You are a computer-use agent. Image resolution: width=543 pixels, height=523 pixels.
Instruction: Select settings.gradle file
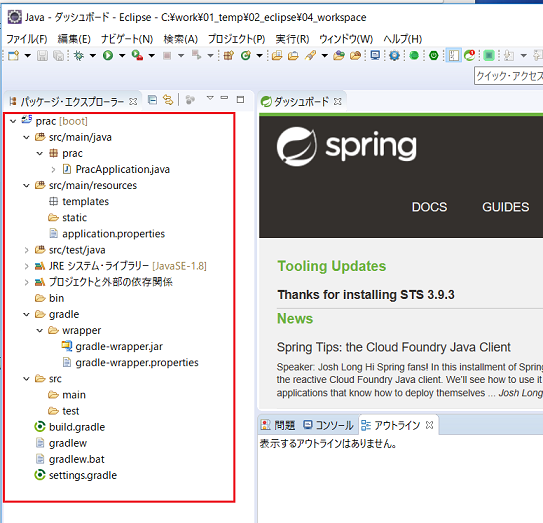point(75,475)
